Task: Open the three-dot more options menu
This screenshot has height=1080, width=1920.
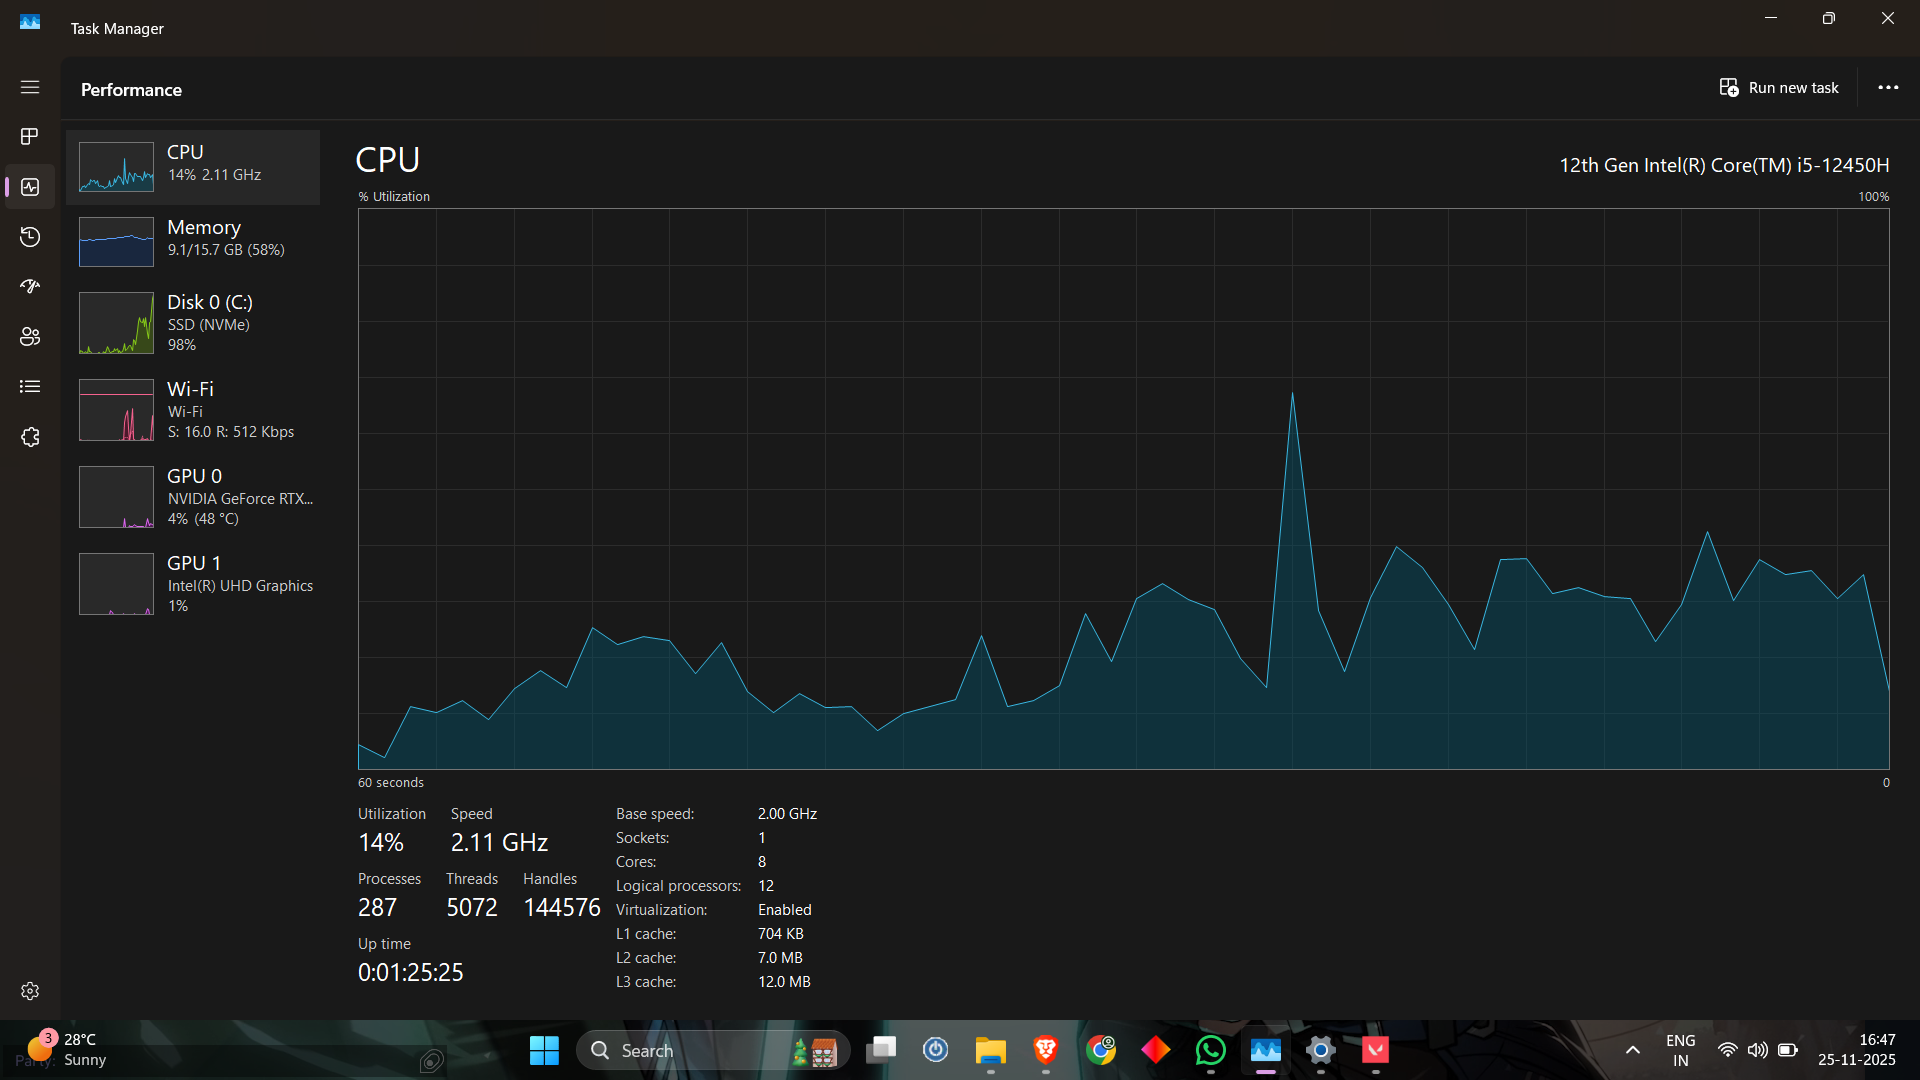Action: (x=1887, y=88)
